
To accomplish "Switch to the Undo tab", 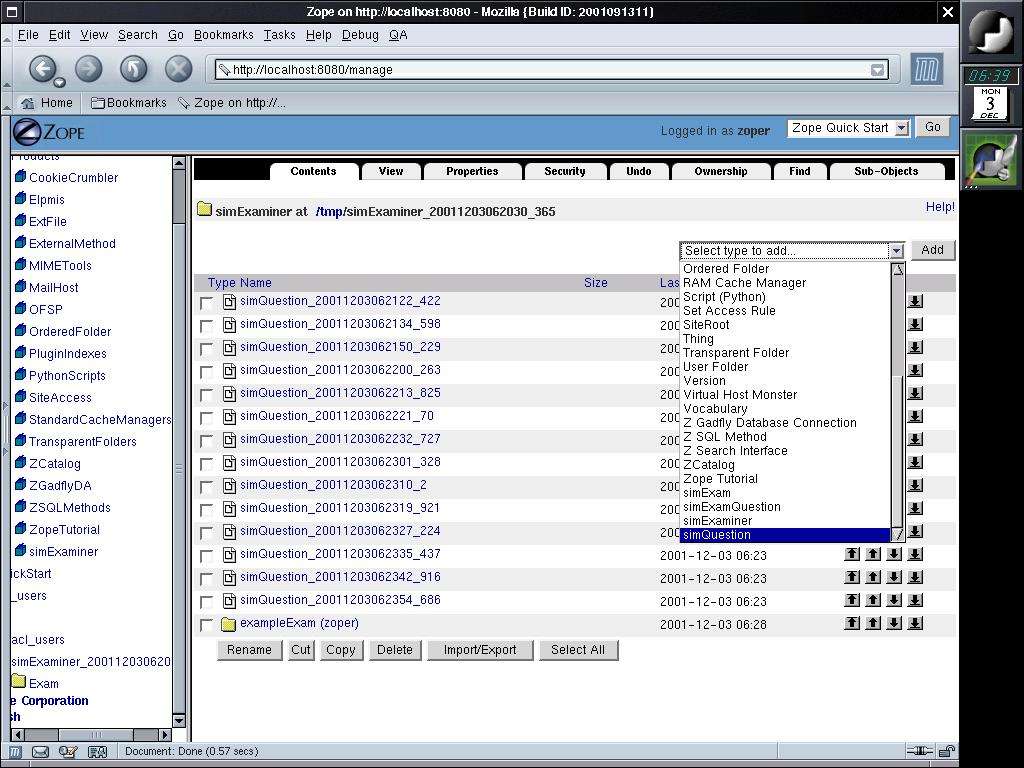I will coord(639,171).
